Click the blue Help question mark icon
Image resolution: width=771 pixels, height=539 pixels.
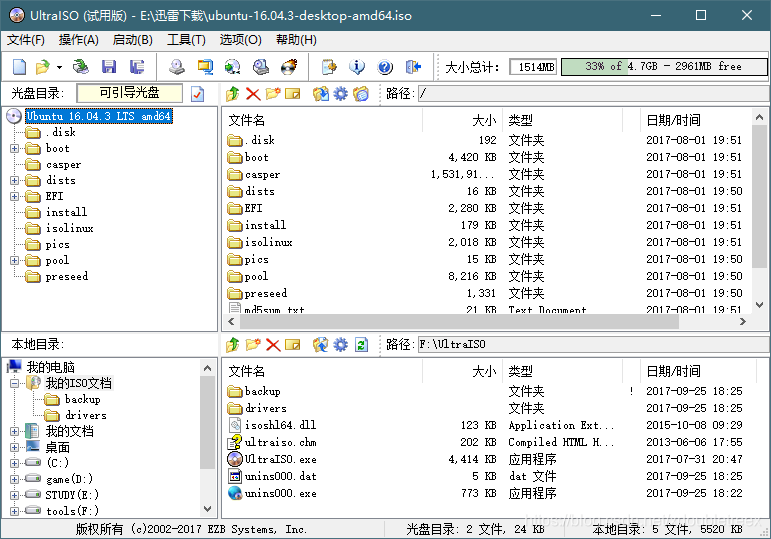pos(385,66)
